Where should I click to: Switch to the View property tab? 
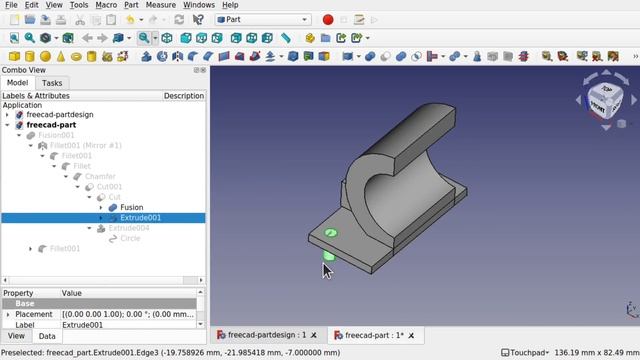pyautogui.click(x=16, y=336)
